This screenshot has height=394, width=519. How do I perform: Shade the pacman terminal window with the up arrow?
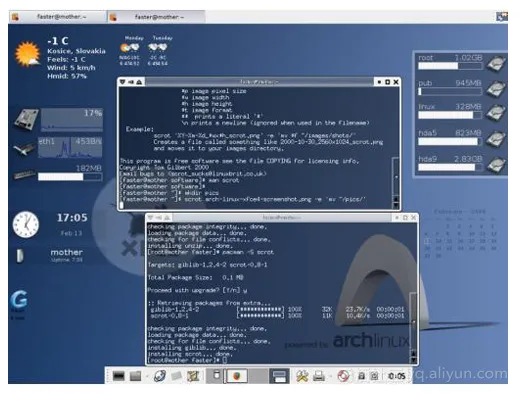pyautogui.click(x=167, y=218)
